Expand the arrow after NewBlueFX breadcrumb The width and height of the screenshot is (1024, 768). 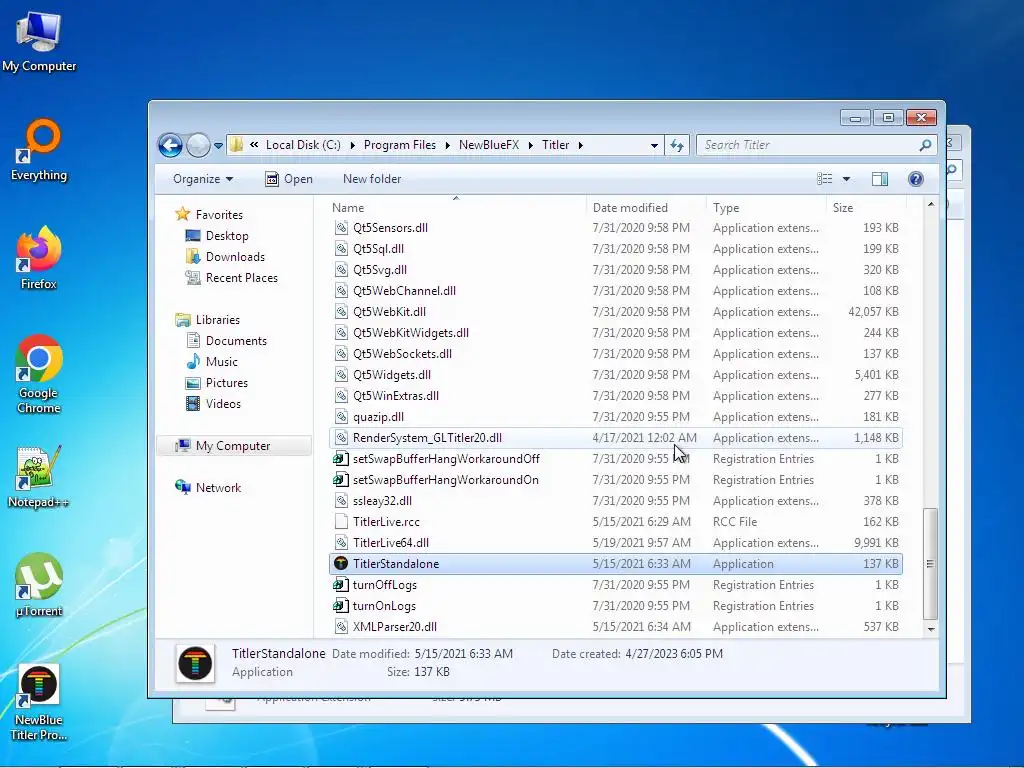pyautogui.click(x=530, y=145)
